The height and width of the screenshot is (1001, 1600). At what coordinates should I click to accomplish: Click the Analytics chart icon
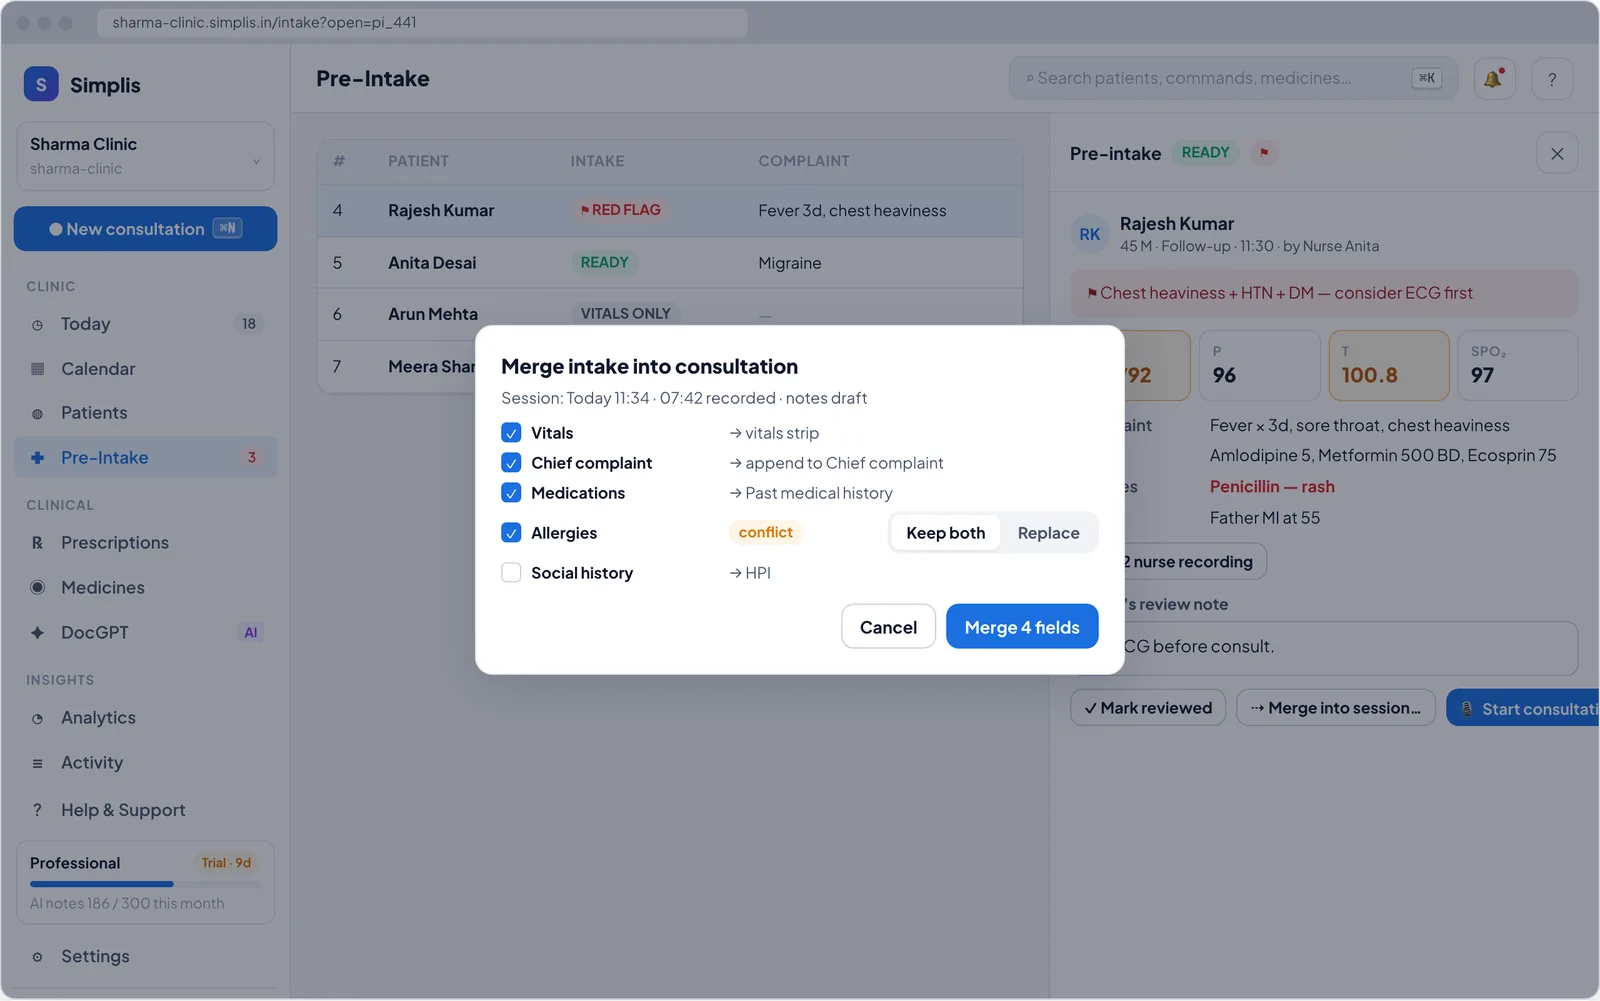(38, 718)
